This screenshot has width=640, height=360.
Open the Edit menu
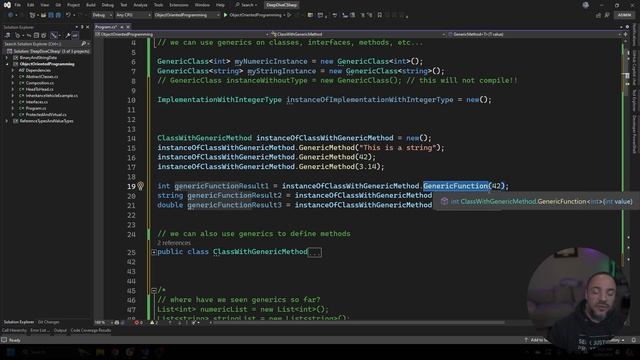[x=31, y=5]
